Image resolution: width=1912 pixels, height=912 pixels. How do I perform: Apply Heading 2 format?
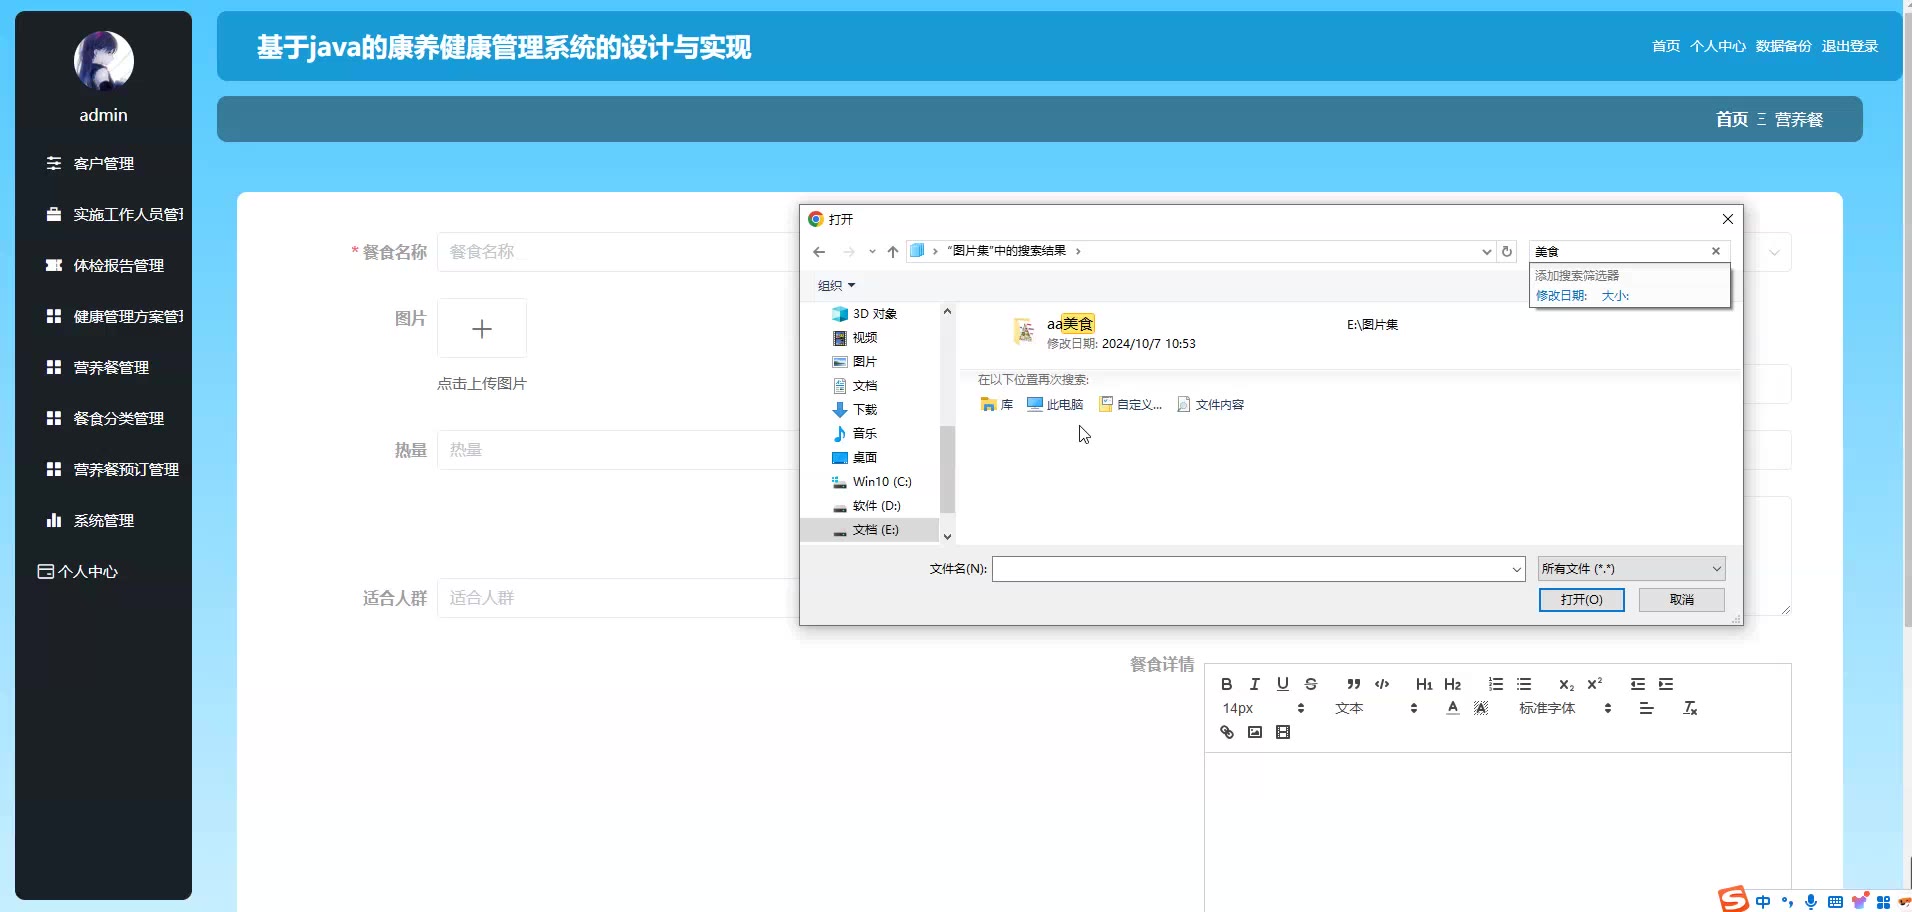pos(1453,684)
